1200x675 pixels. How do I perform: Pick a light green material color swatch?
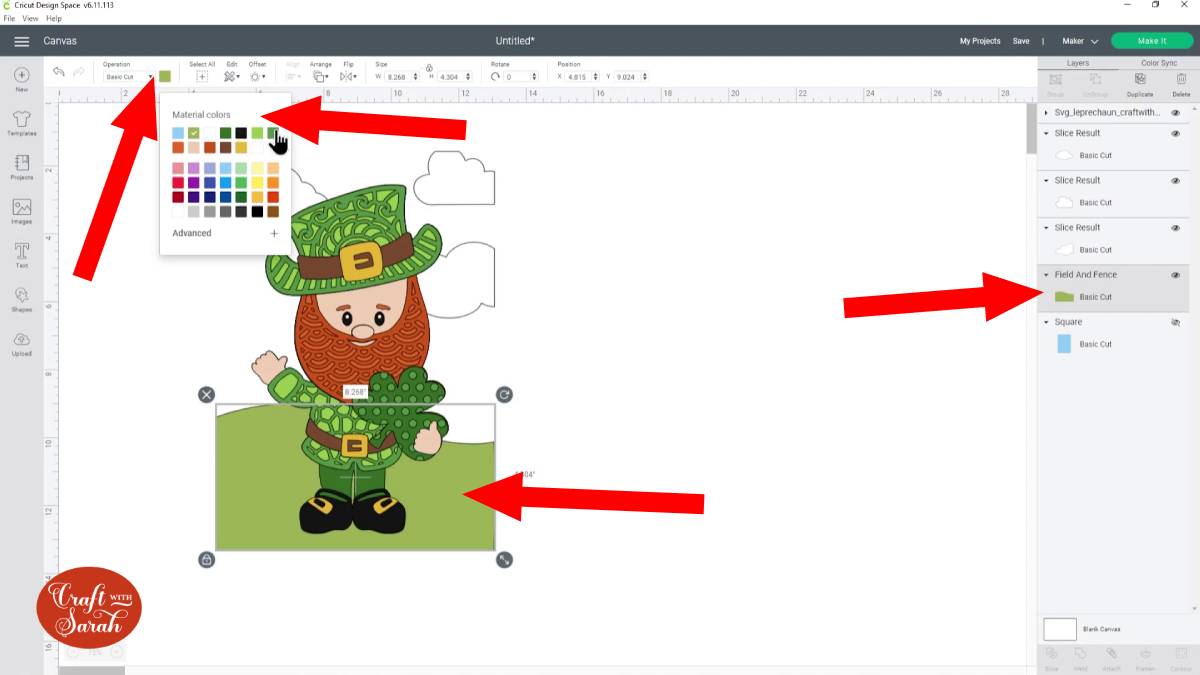click(257, 133)
